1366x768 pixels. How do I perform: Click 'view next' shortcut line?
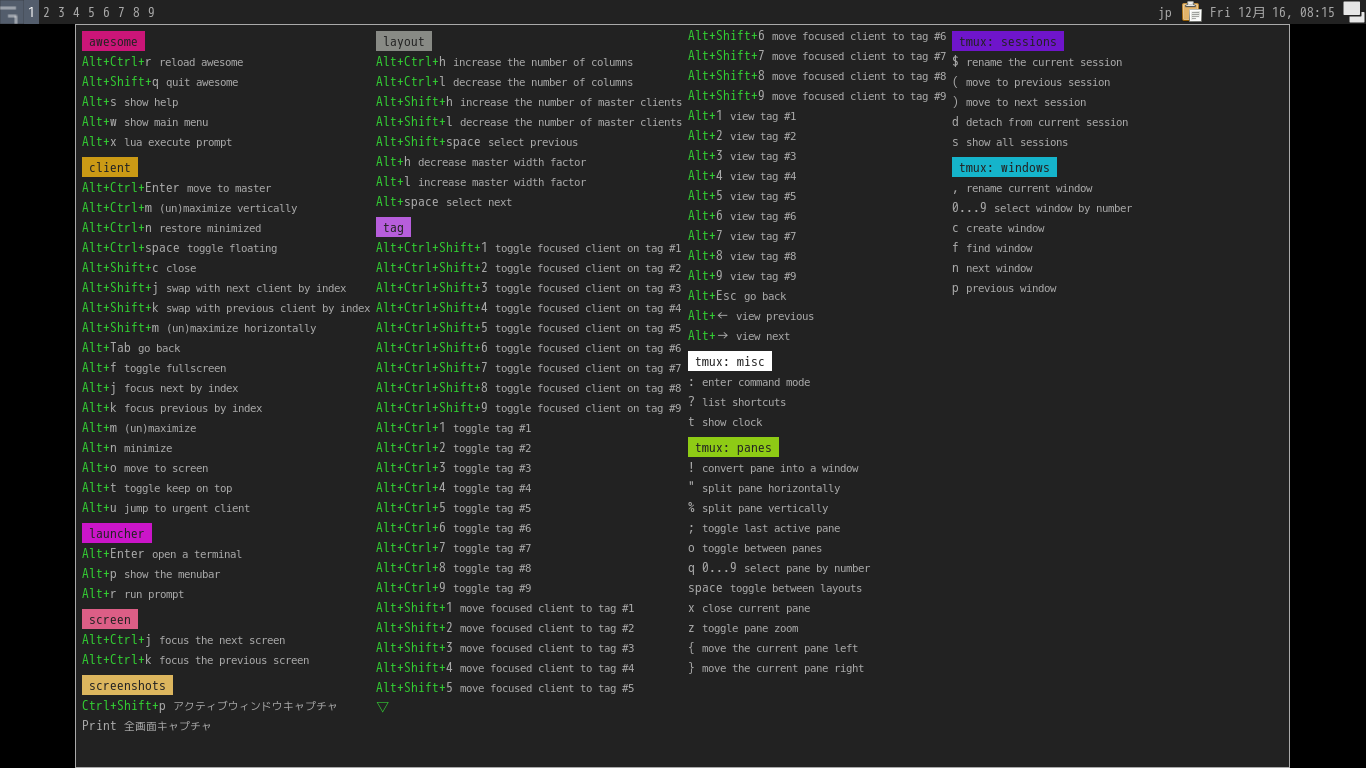pos(739,336)
